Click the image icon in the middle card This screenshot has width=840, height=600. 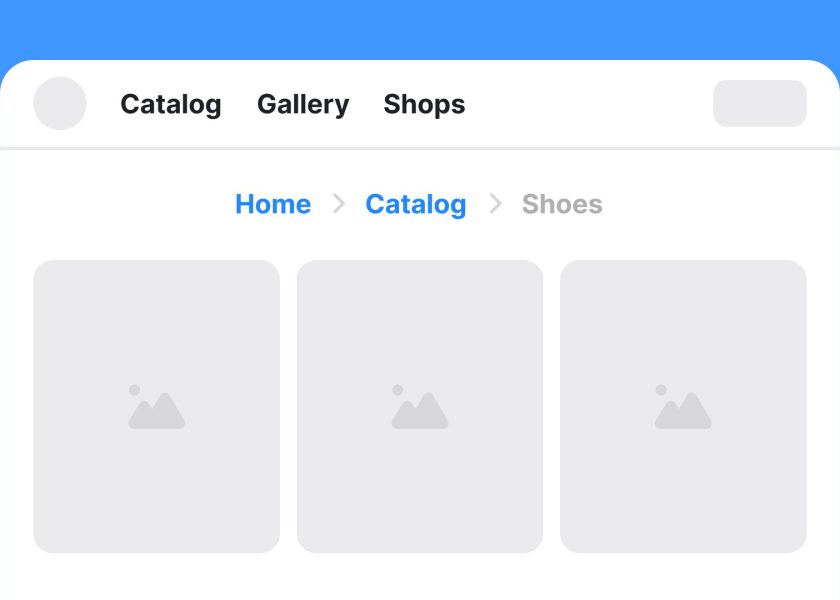pos(420,407)
